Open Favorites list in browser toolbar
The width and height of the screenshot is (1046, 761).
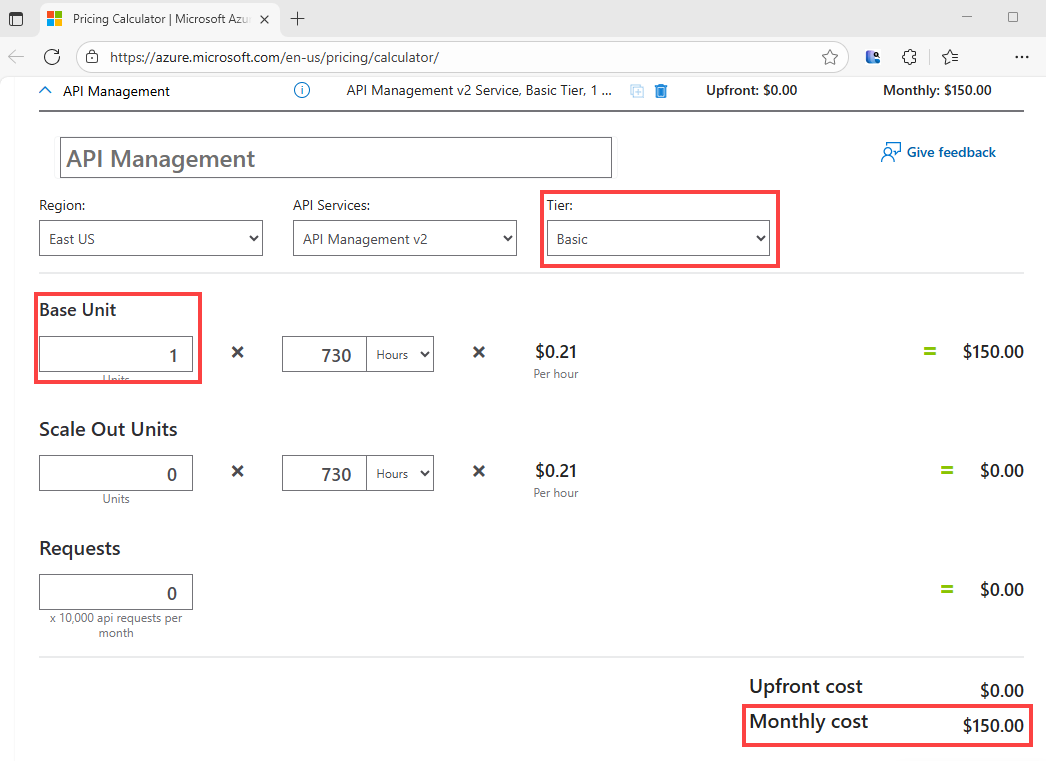click(948, 57)
